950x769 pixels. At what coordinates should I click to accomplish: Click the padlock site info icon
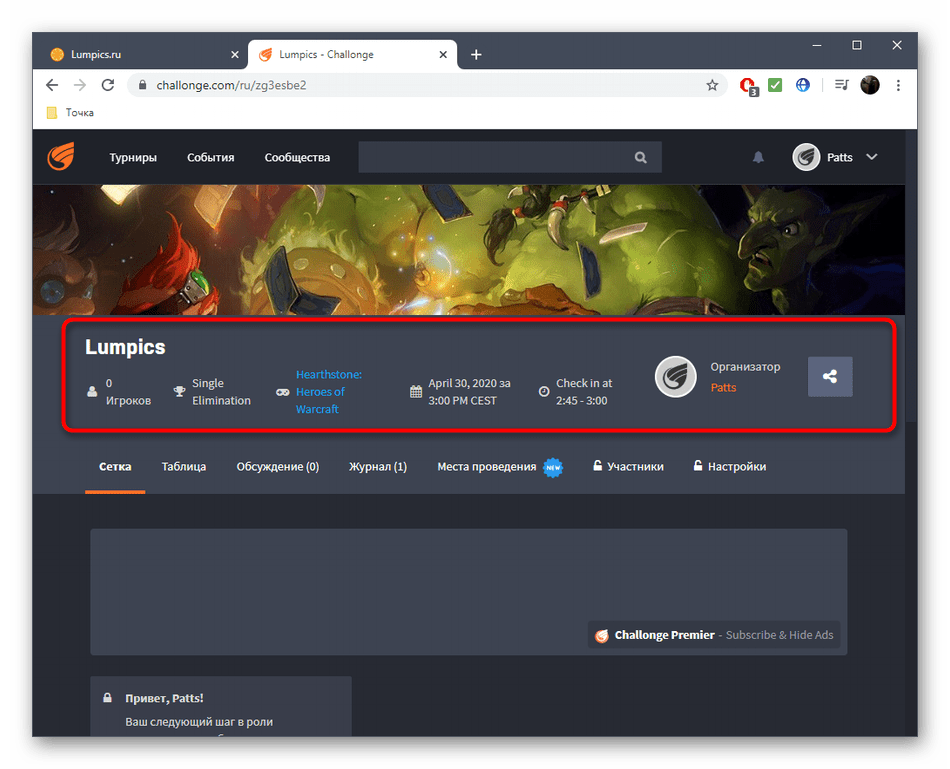coord(142,85)
